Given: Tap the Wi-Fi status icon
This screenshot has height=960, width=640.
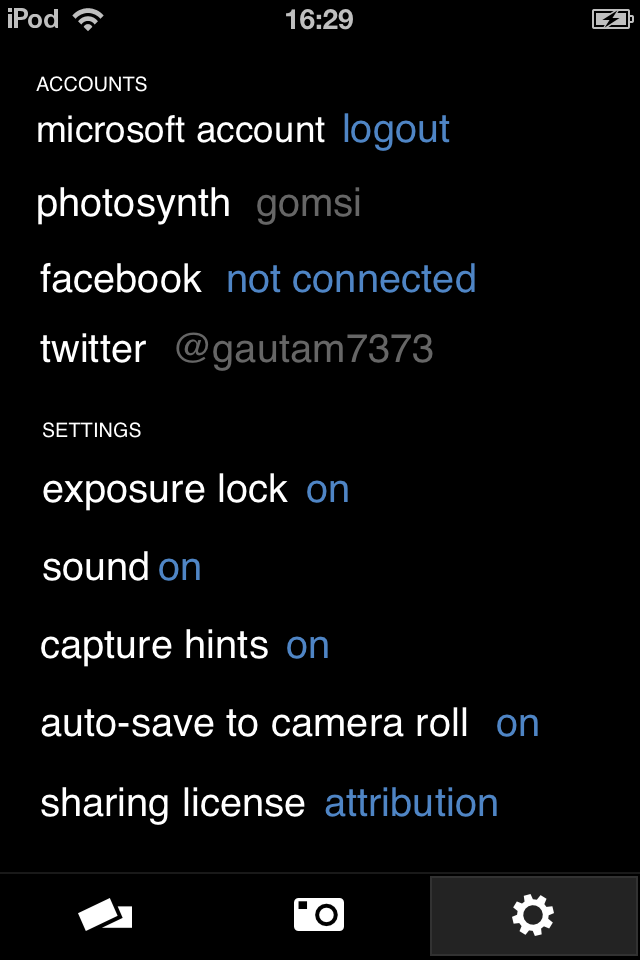Looking at the screenshot, I should (89, 20).
